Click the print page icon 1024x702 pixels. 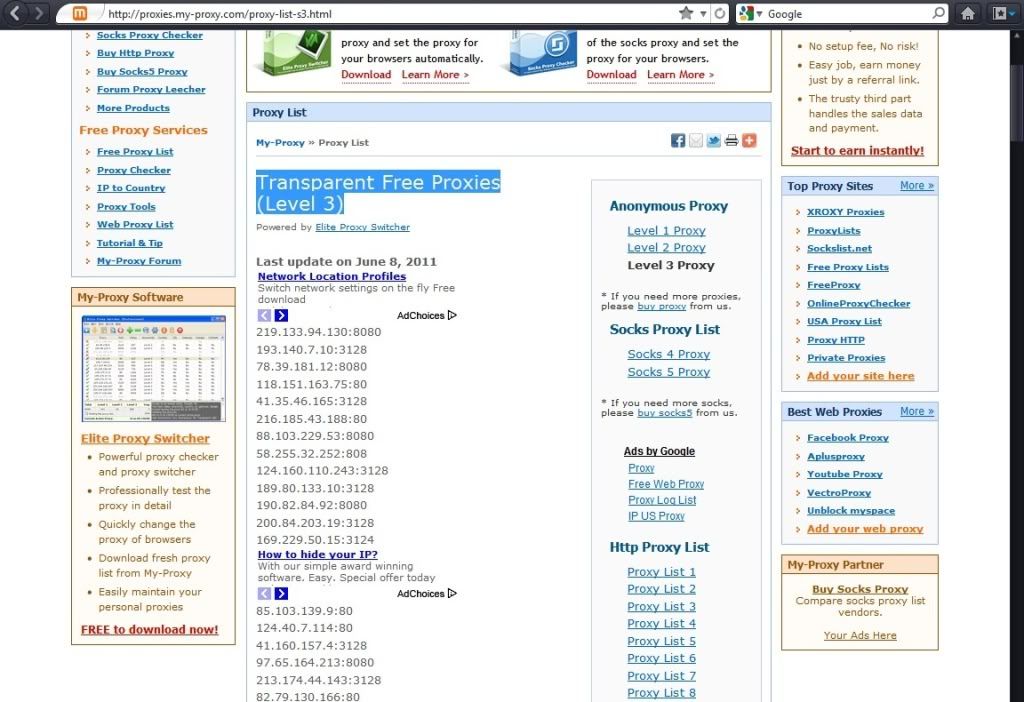point(731,140)
